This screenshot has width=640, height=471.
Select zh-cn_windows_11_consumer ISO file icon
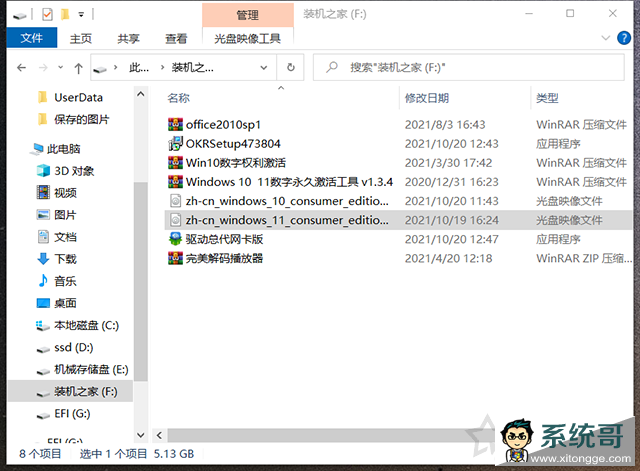(175, 220)
